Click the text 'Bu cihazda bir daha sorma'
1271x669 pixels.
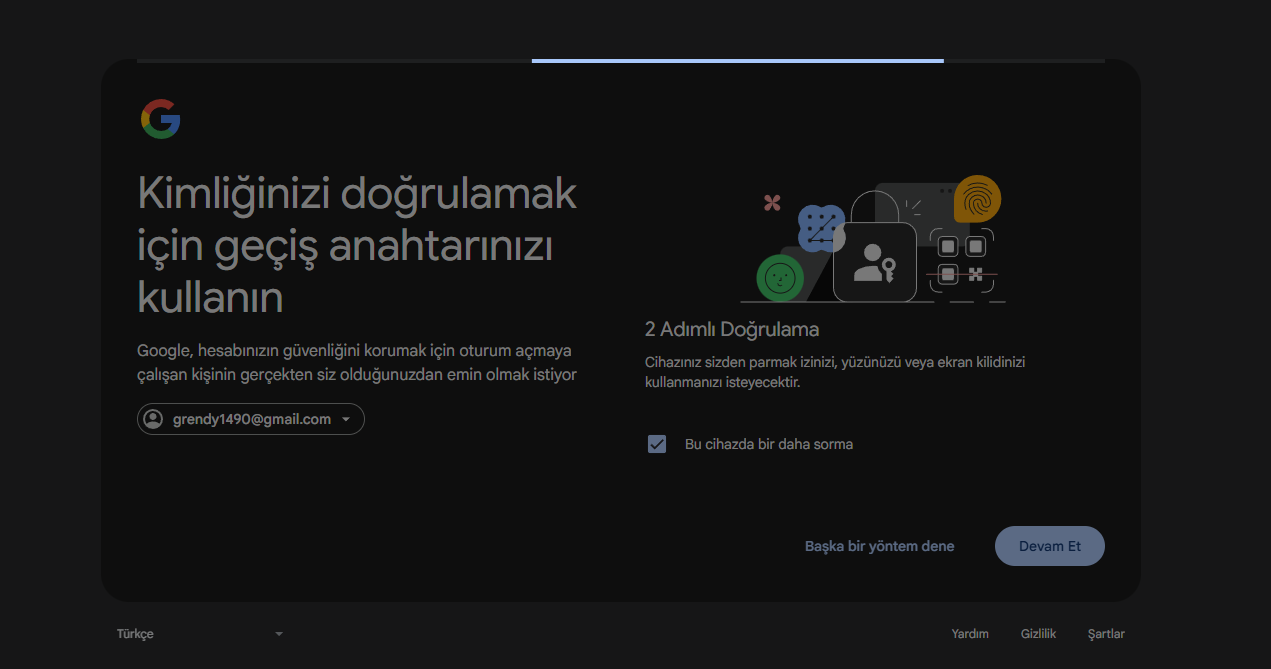769,444
